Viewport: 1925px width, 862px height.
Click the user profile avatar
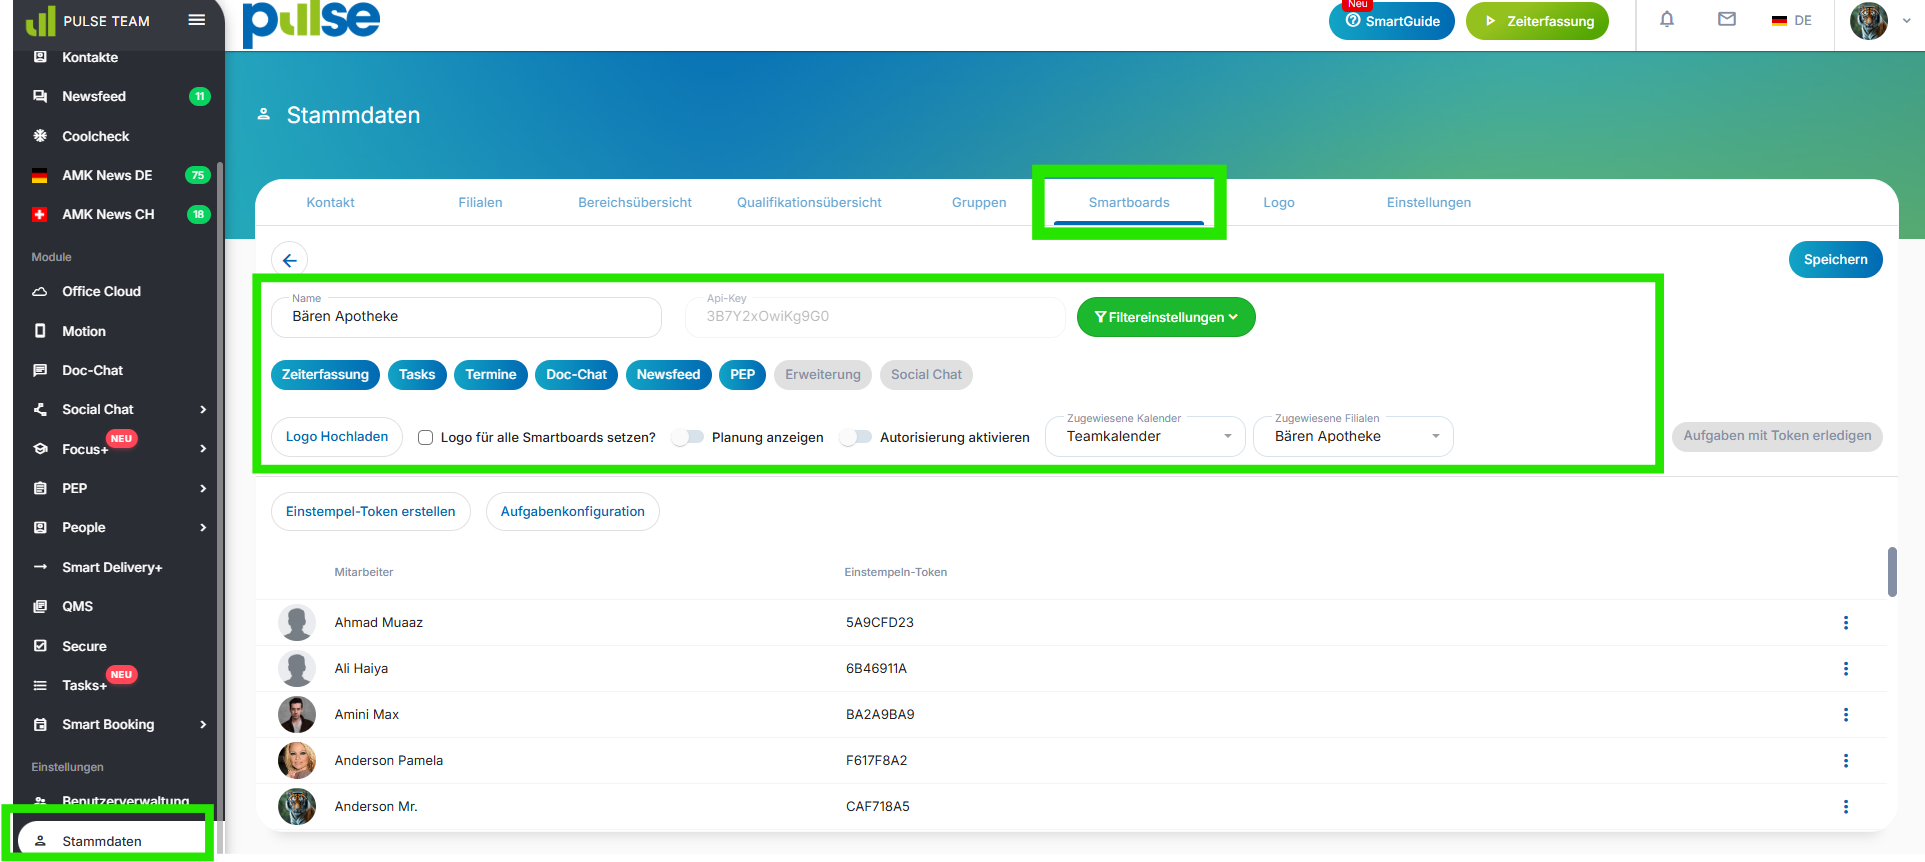pyautogui.click(x=1868, y=20)
